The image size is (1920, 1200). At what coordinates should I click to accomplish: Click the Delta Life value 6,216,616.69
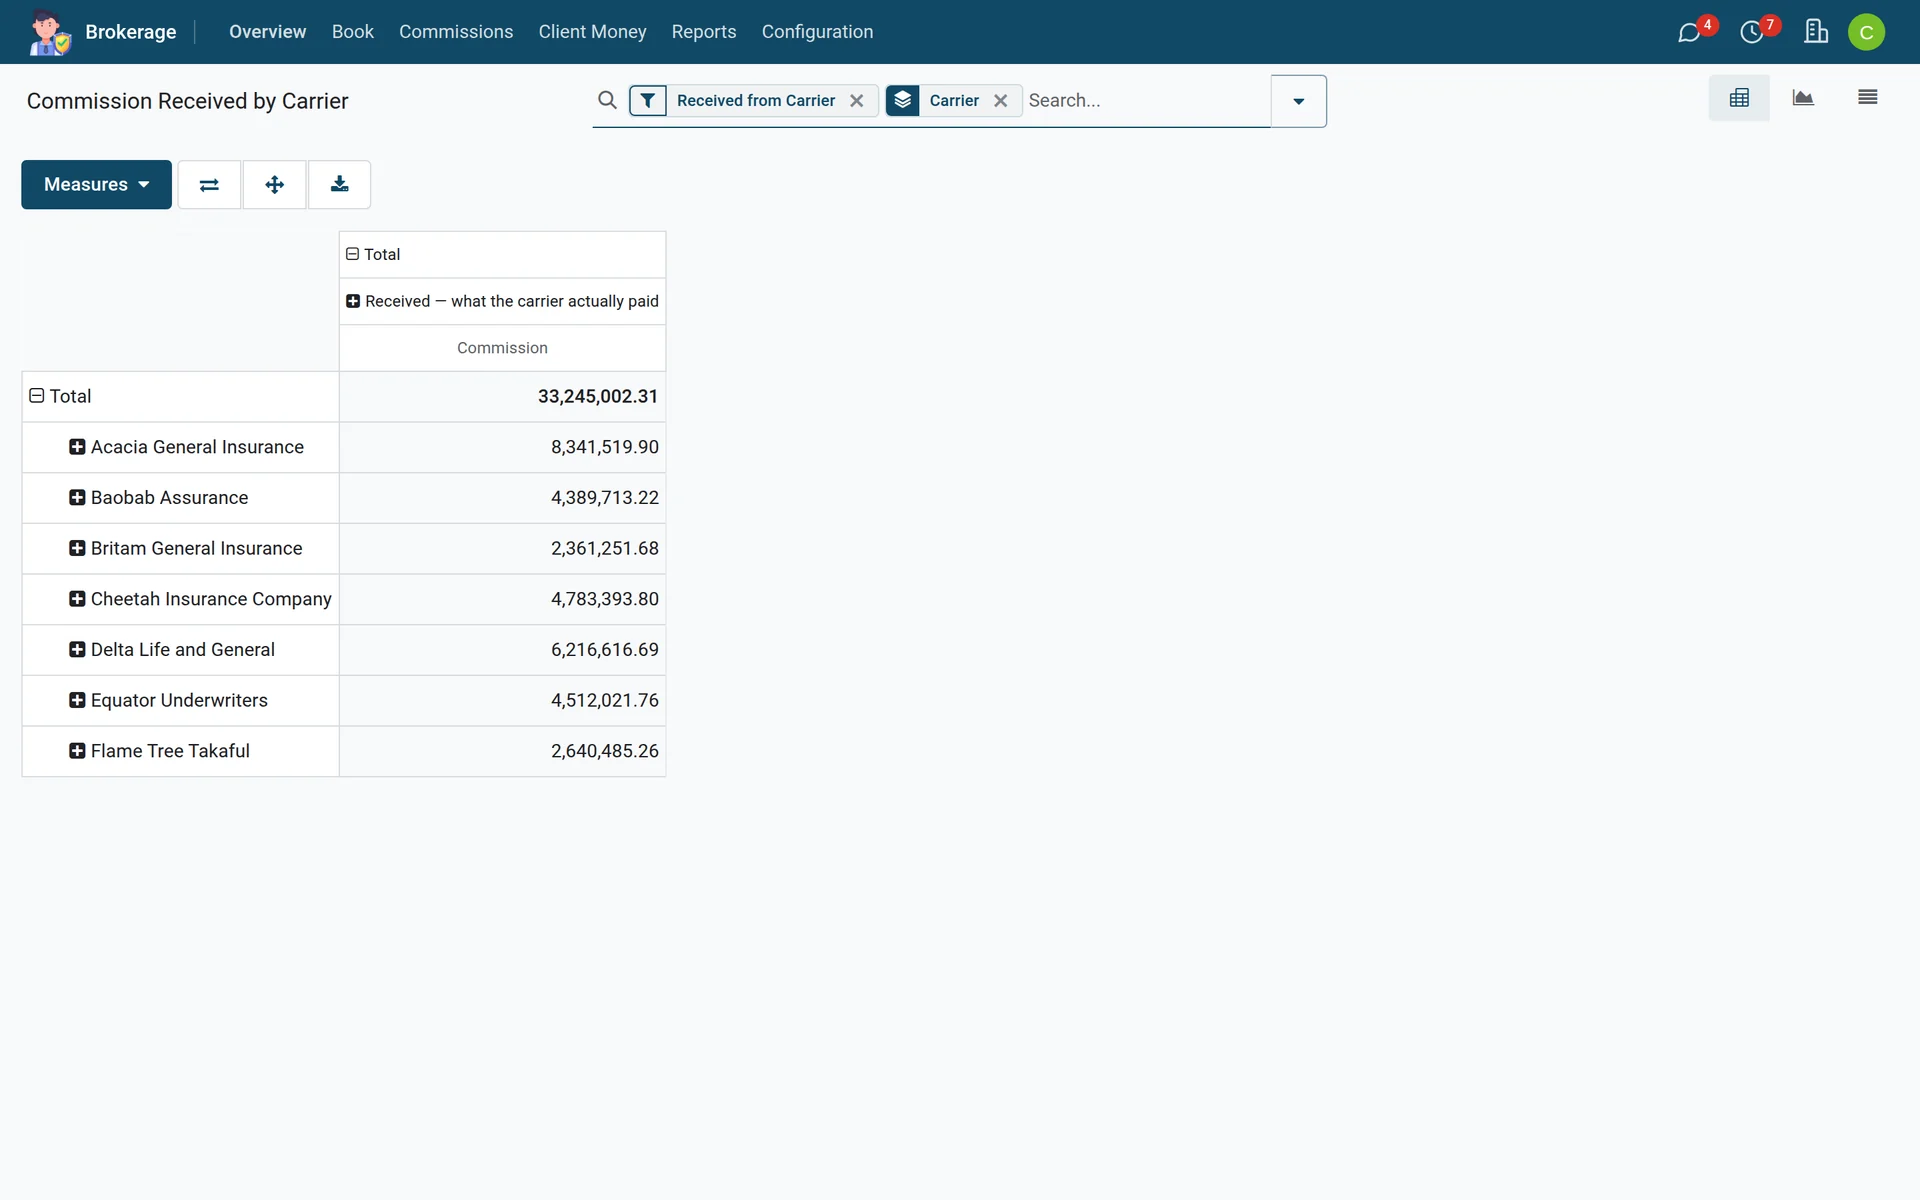[x=605, y=650]
